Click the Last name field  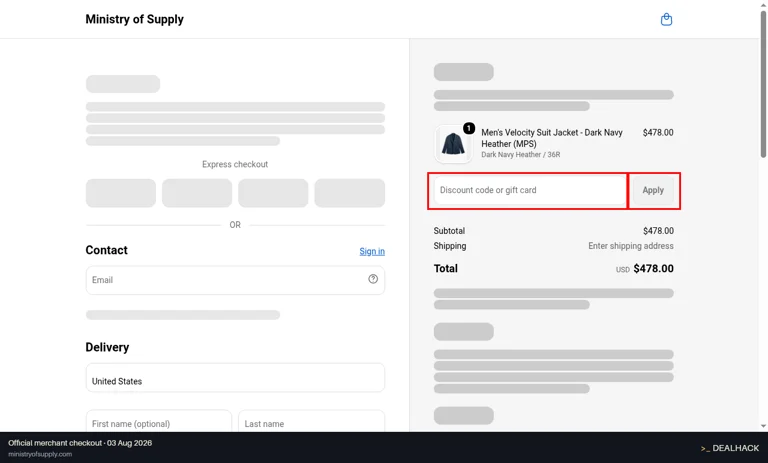[x=312, y=421]
